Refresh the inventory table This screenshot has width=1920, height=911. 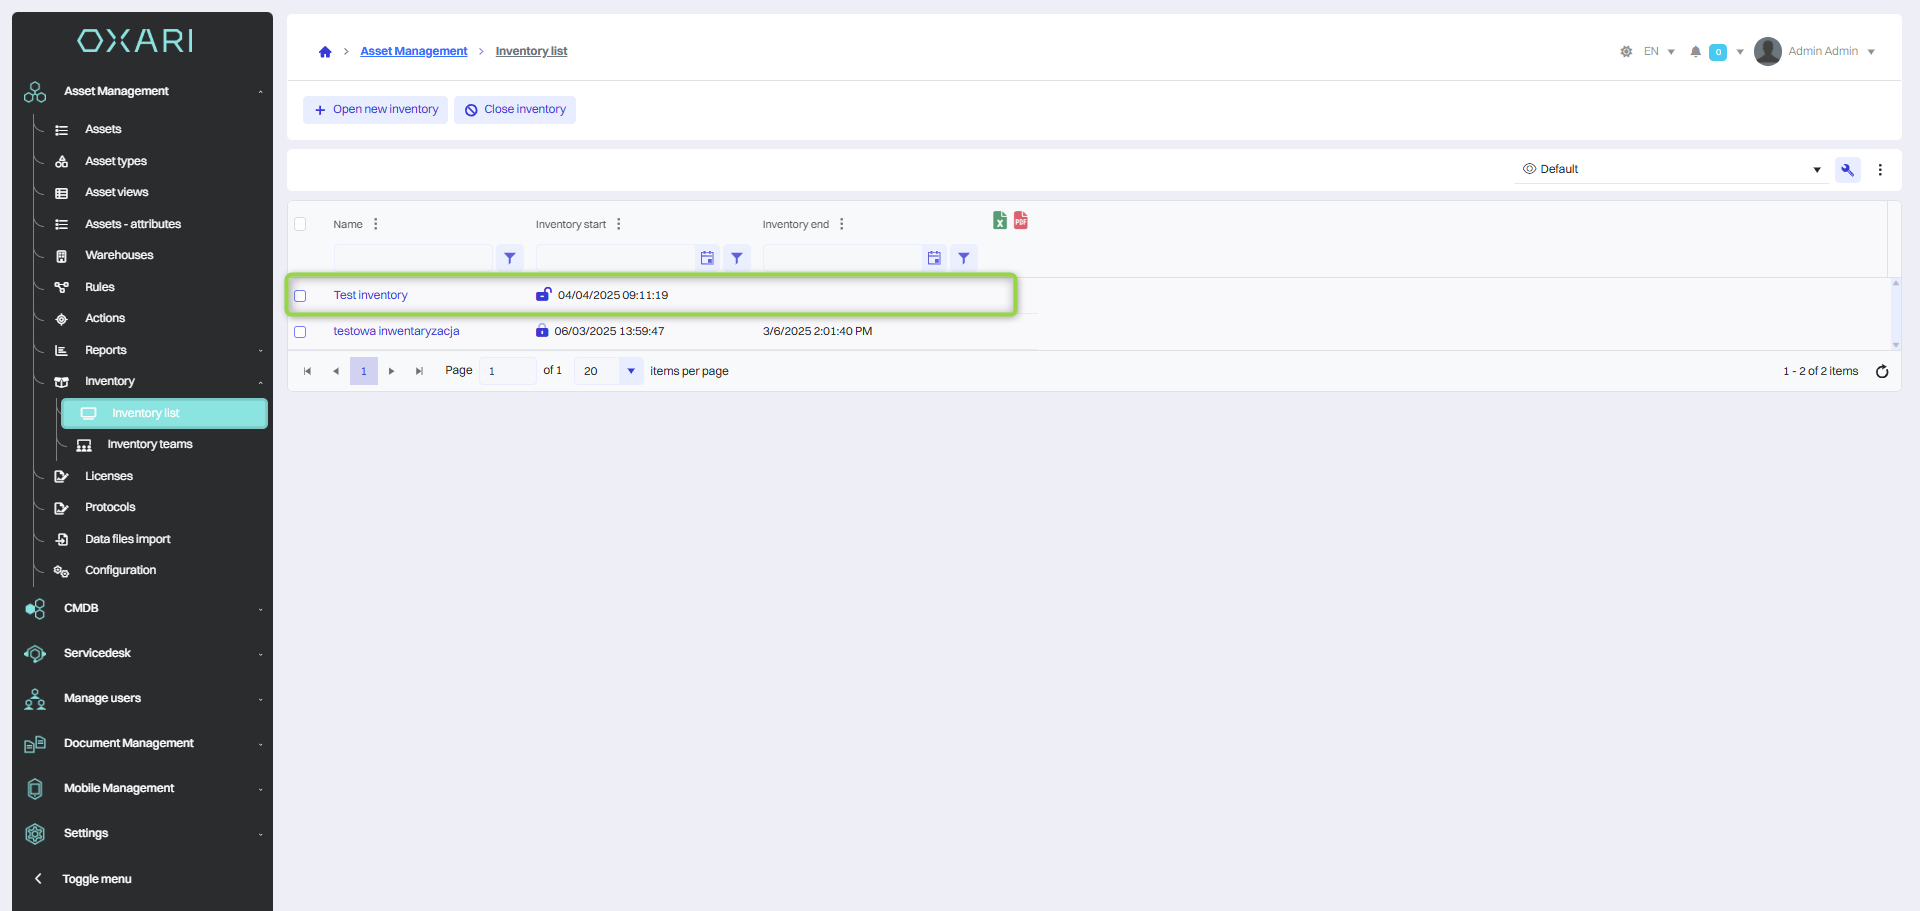(1882, 371)
